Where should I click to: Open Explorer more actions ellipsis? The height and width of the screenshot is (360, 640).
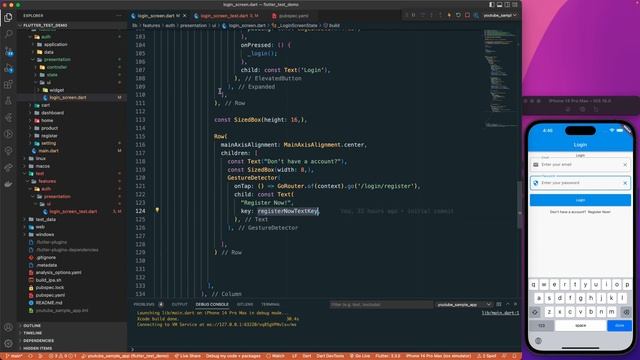coord(119,16)
